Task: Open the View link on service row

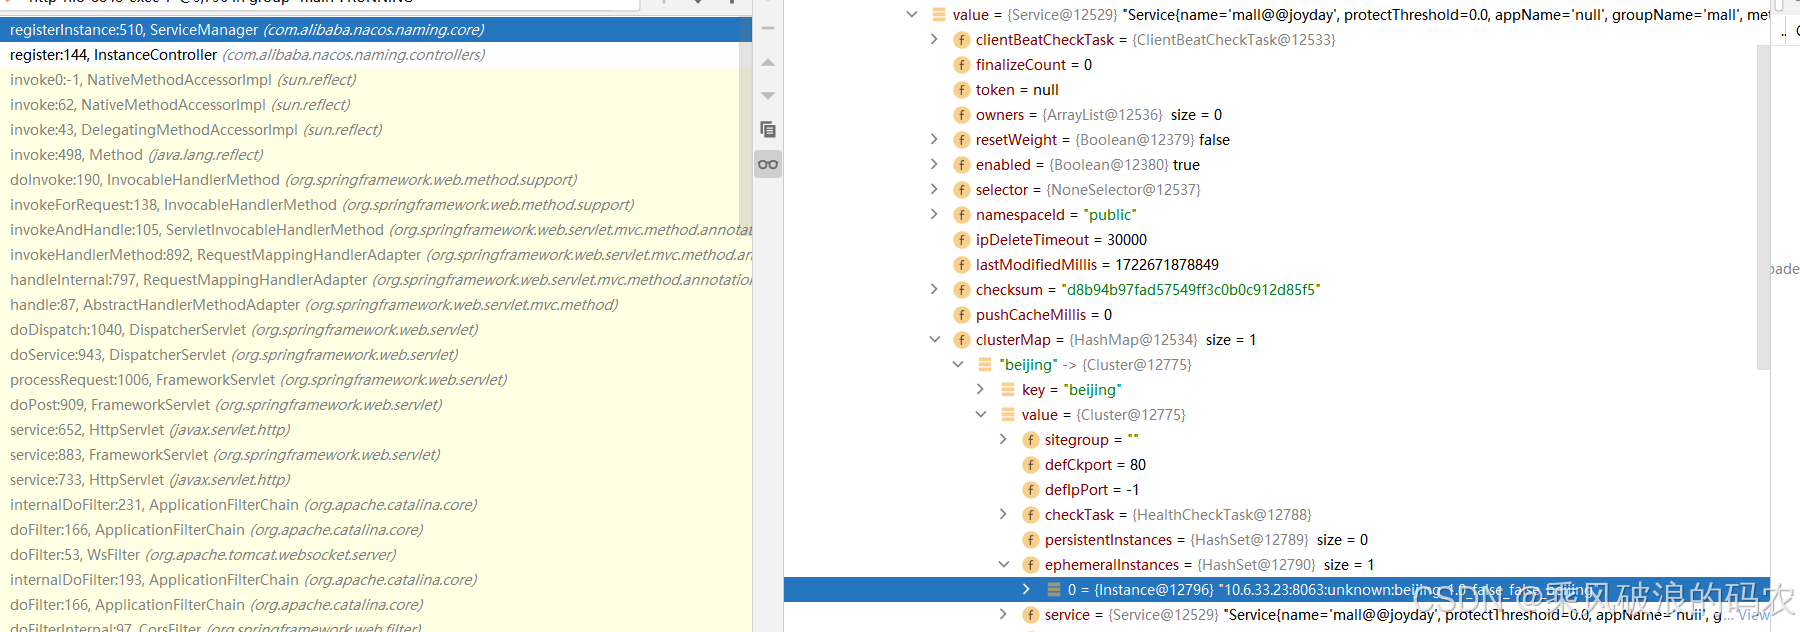Action: click(x=1753, y=615)
